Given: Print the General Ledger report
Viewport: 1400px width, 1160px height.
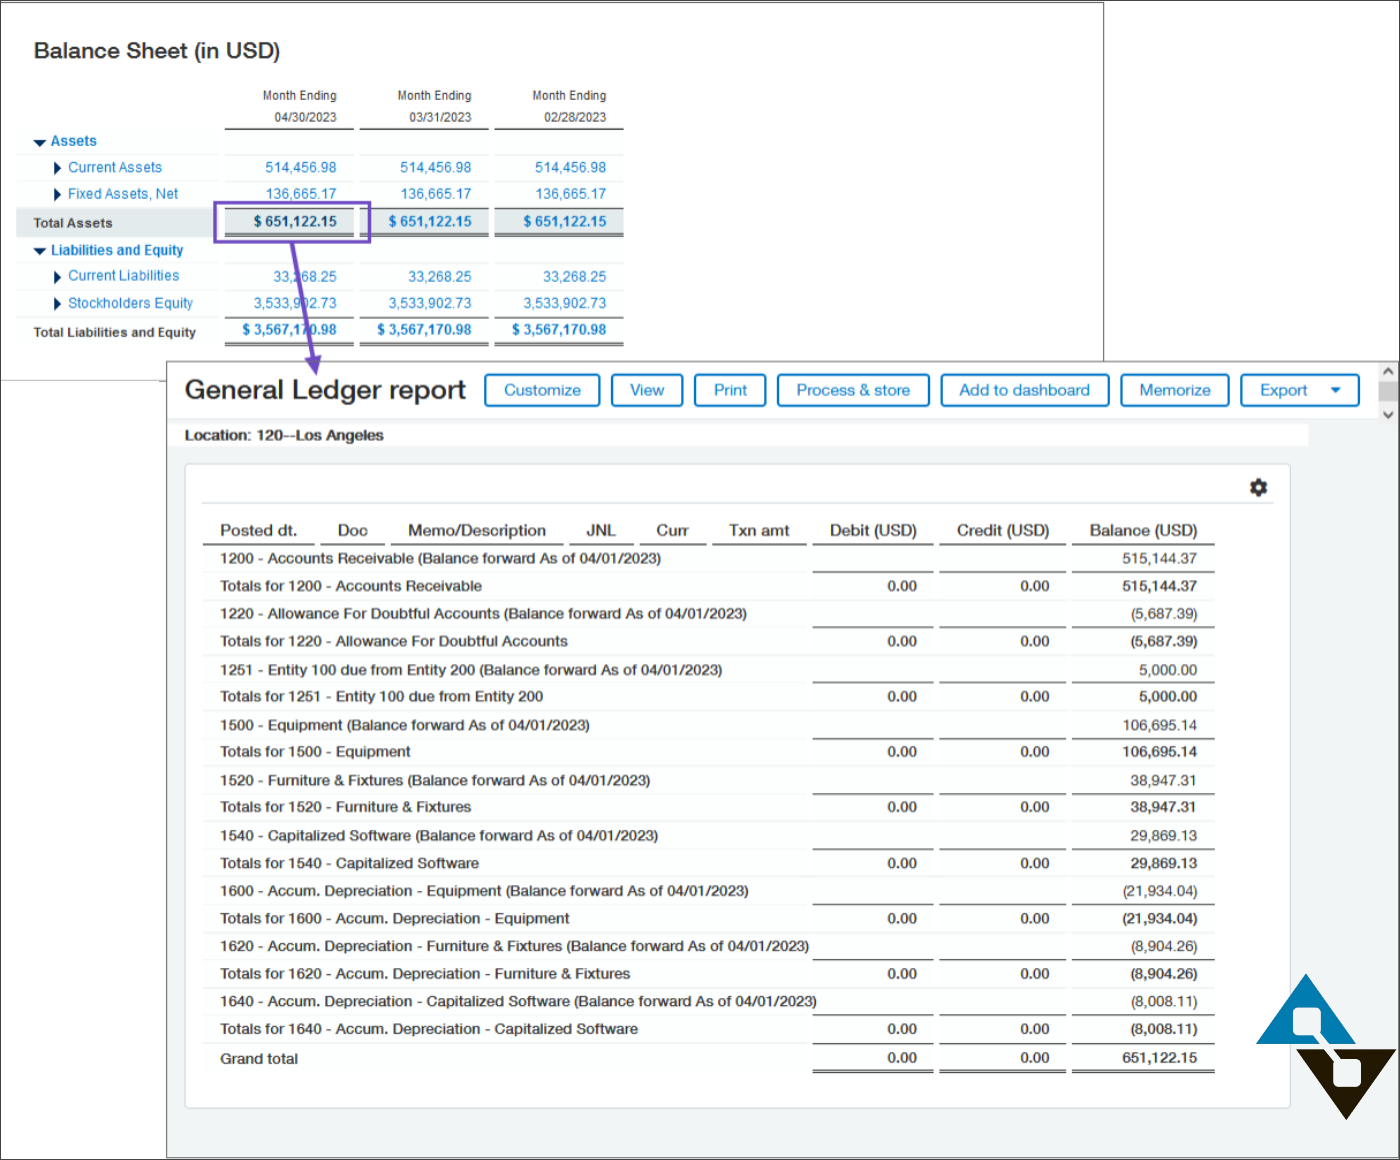Looking at the screenshot, I should tap(730, 390).
